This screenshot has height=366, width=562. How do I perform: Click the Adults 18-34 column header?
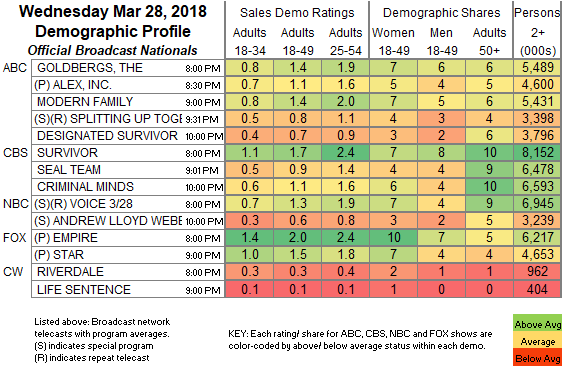pos(250,42)
